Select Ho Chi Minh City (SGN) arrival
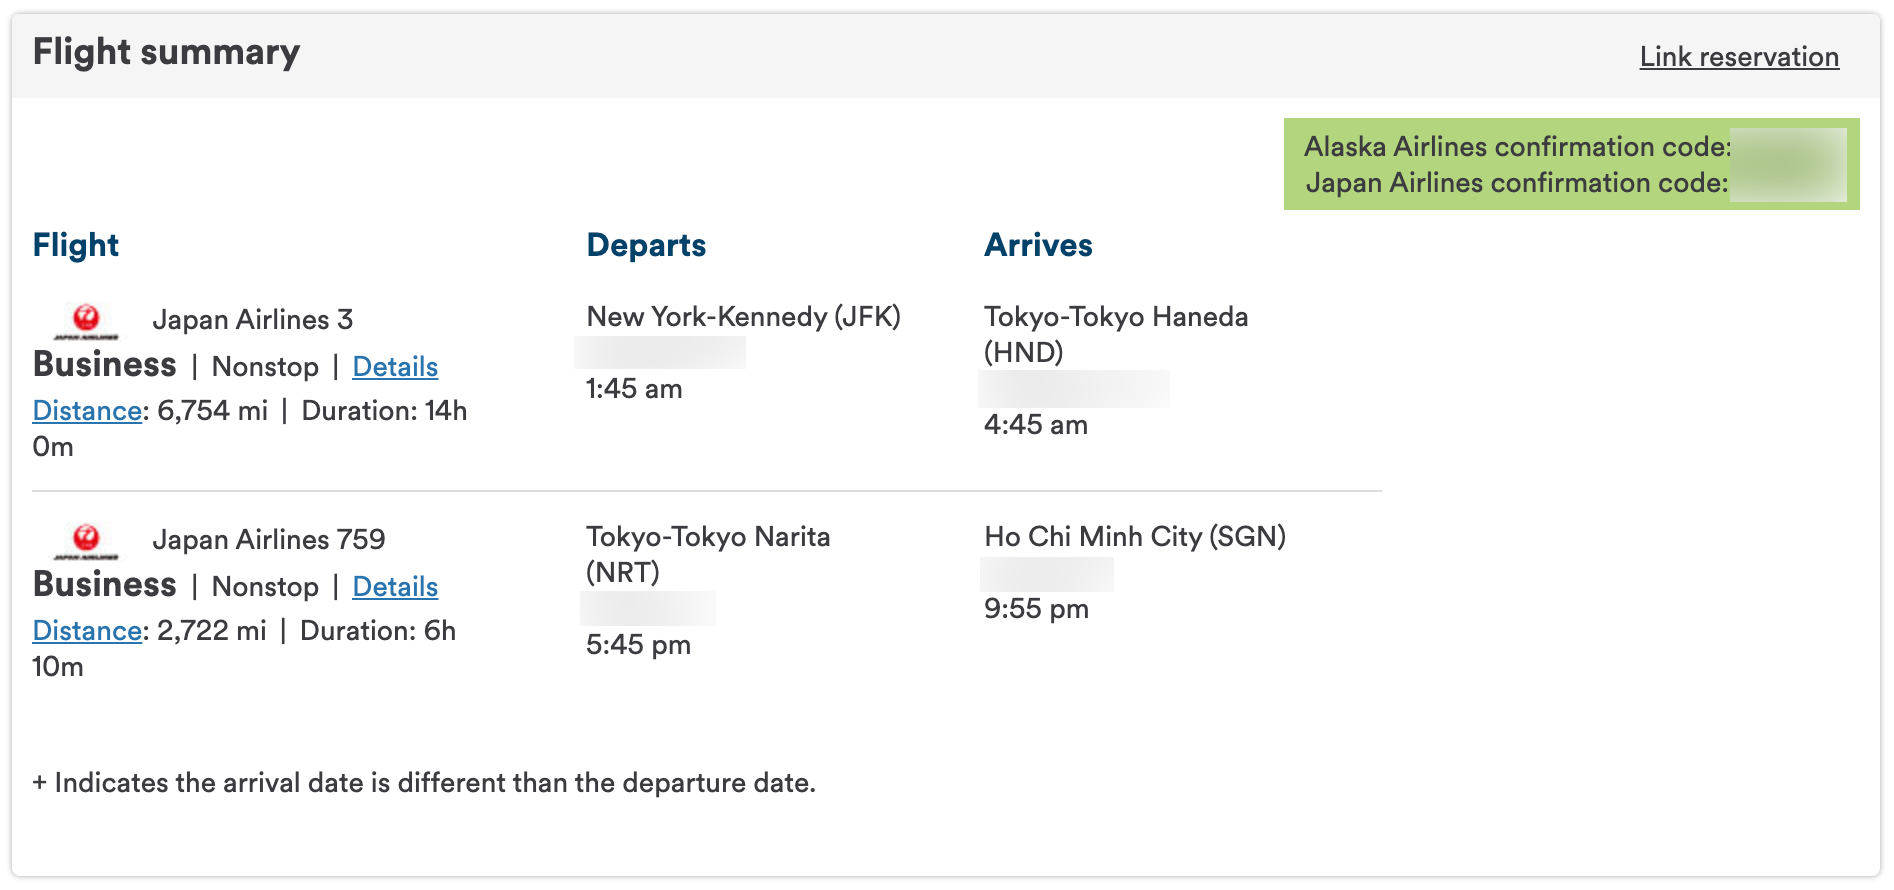 click(x=1136, y=537)
